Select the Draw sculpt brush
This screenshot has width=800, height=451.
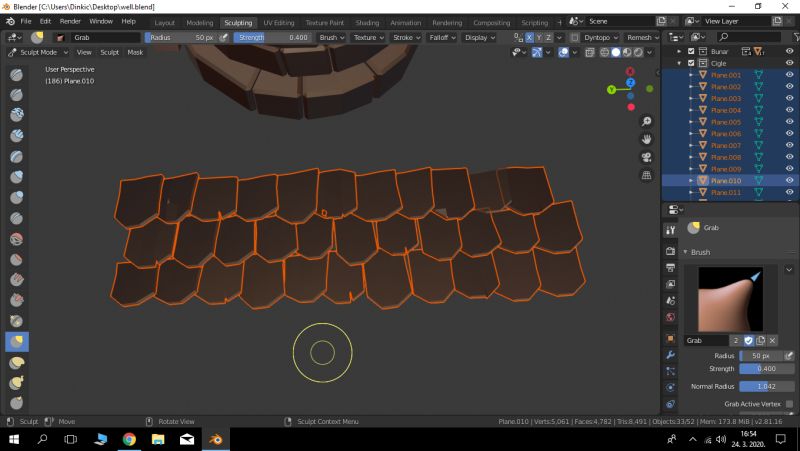click(16, 74)
